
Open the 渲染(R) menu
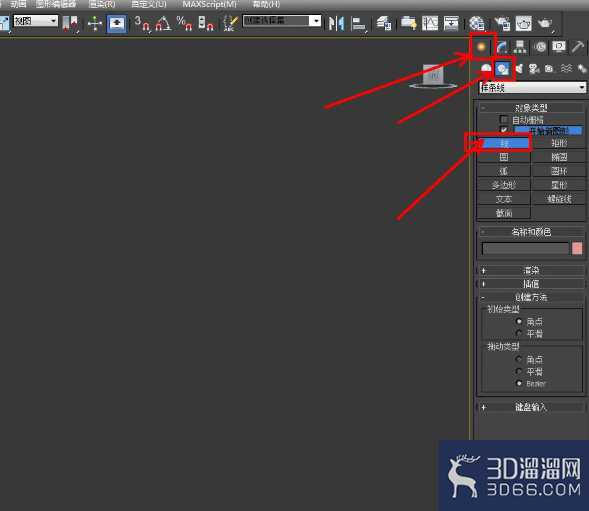tap(102, 5)
